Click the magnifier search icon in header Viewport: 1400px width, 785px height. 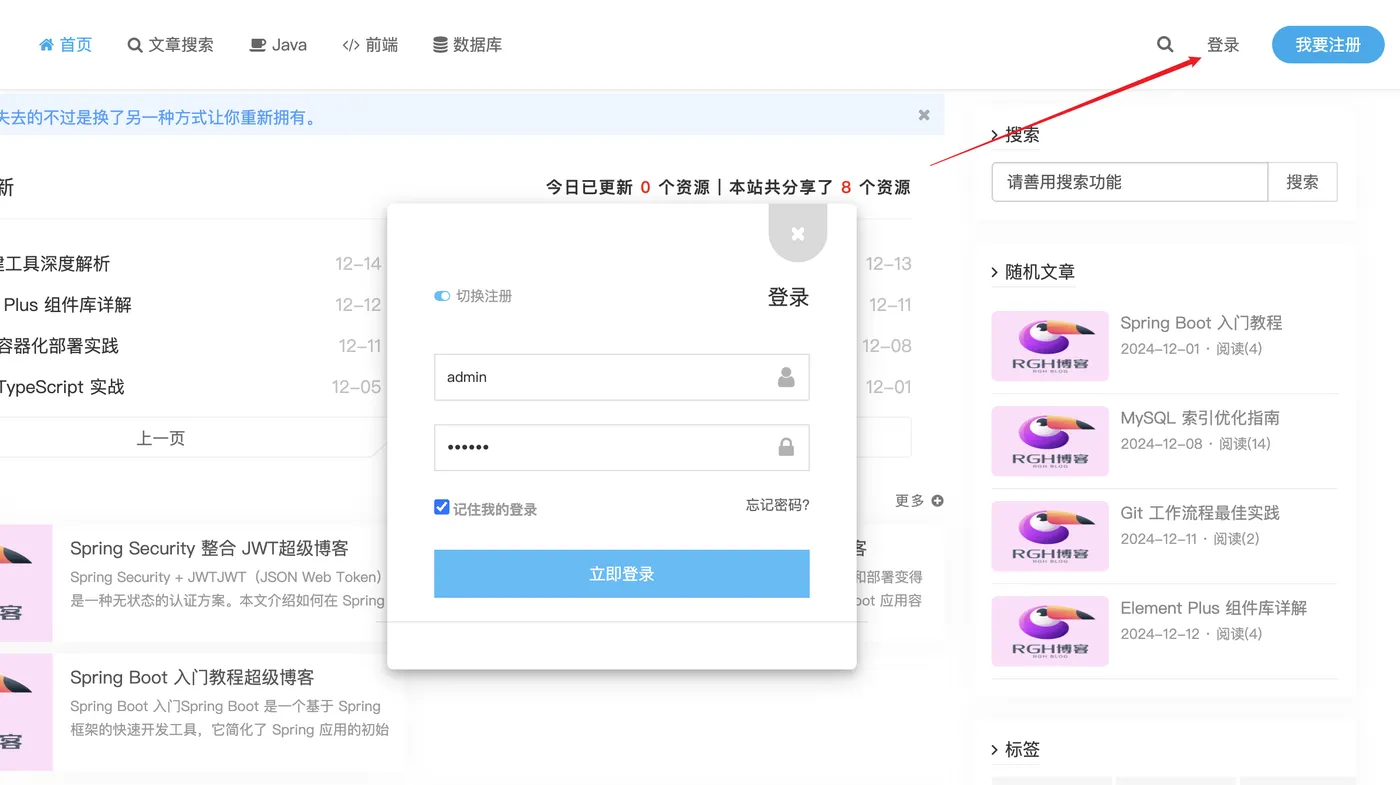pyautogui.click(x=1165, y=44)
